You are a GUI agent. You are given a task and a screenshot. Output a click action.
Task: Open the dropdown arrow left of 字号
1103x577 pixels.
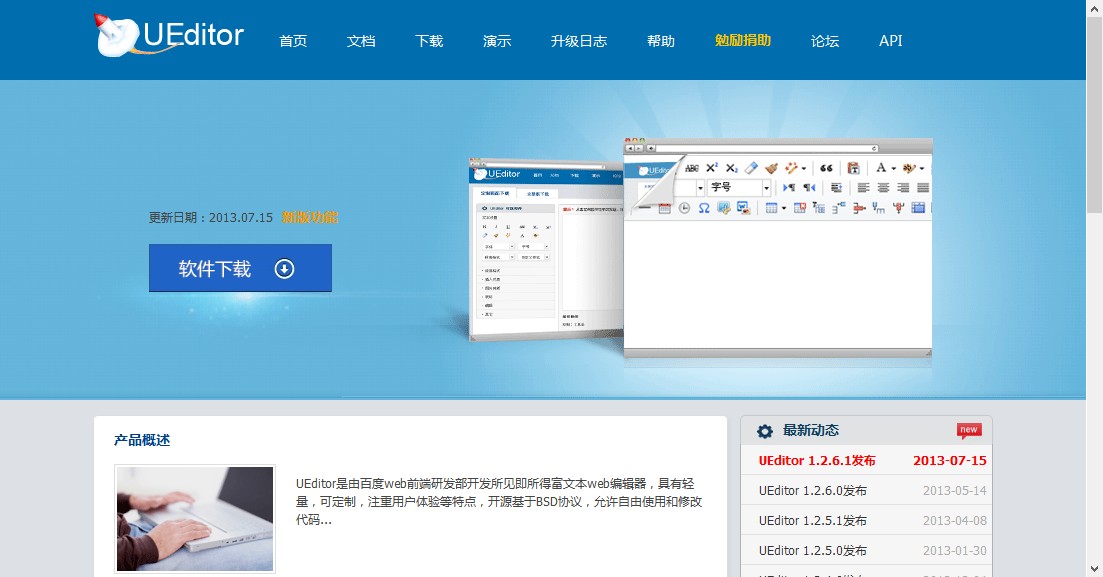coord(700,188)
